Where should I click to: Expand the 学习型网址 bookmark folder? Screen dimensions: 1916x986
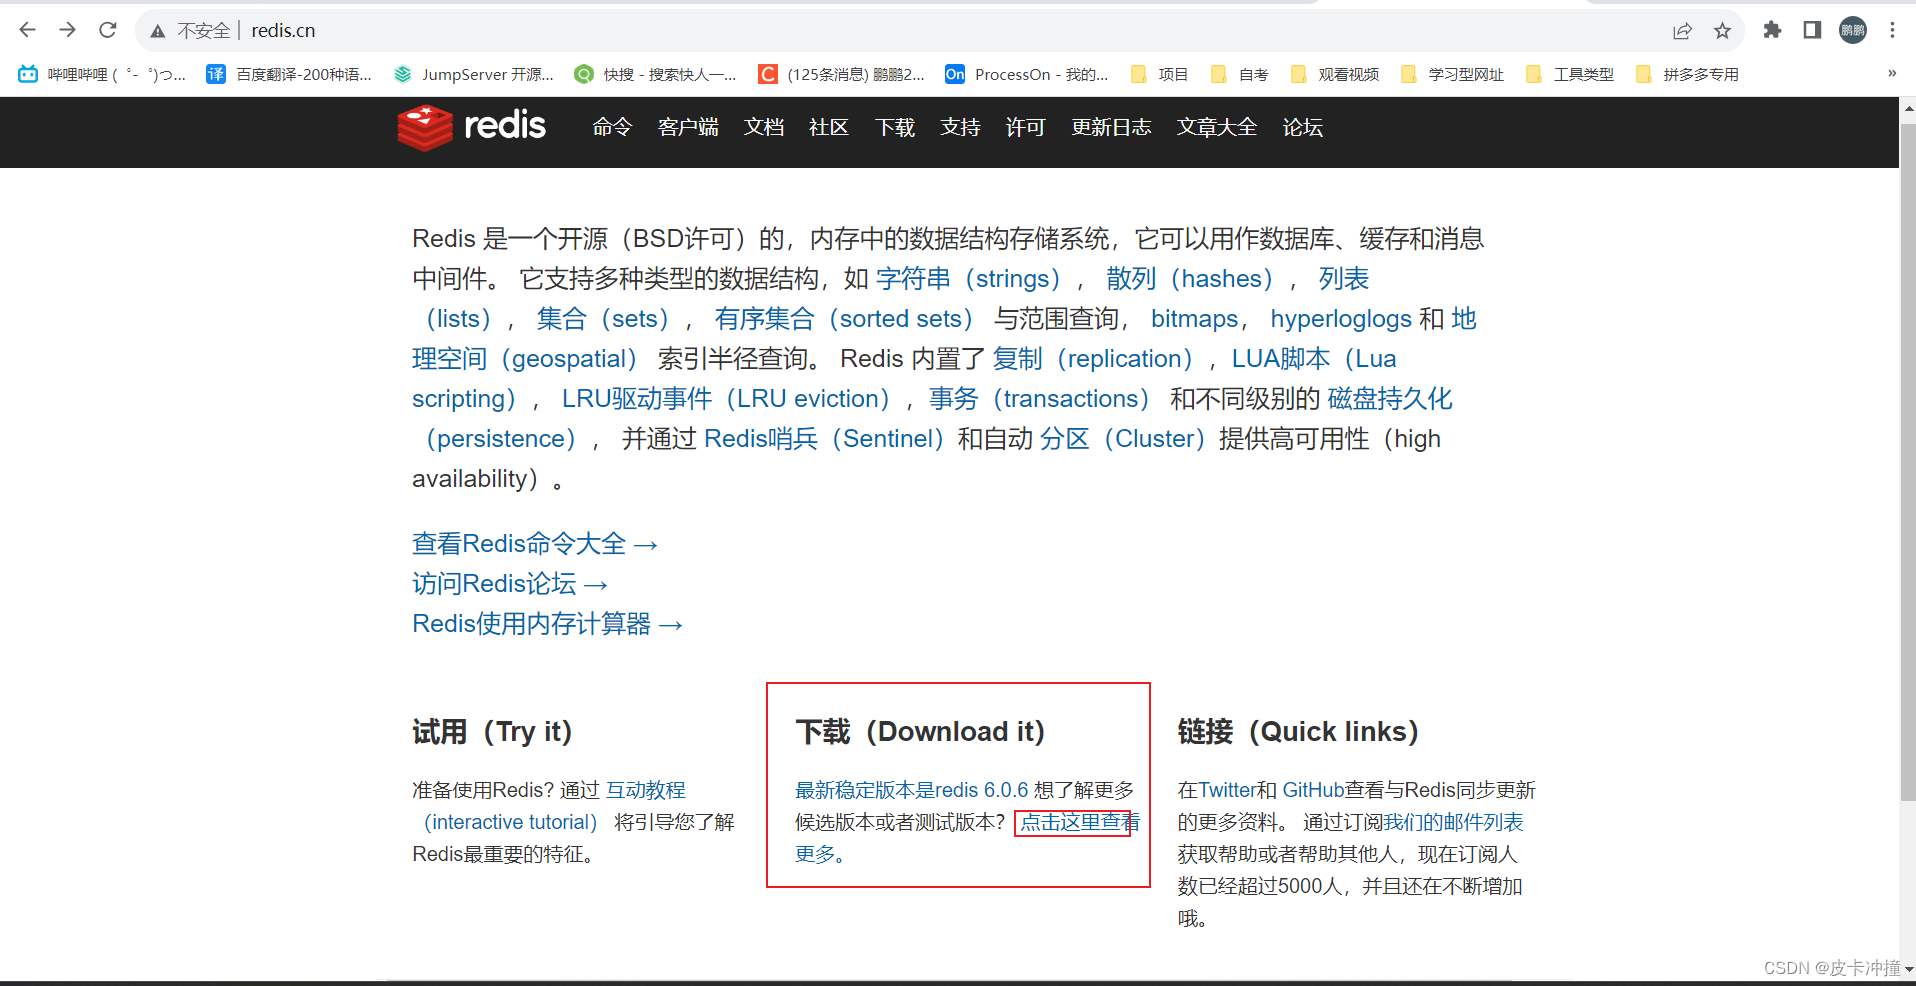coord(1452,74)
